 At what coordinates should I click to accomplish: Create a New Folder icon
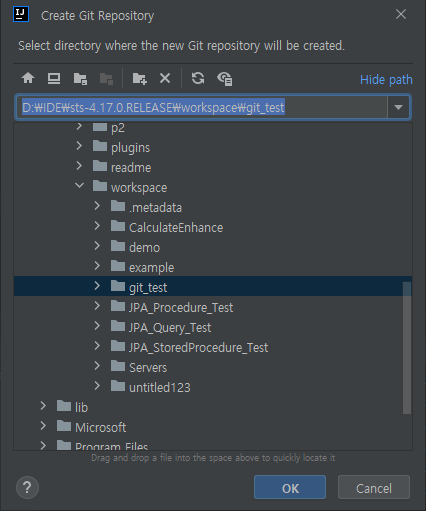point(140,79)
